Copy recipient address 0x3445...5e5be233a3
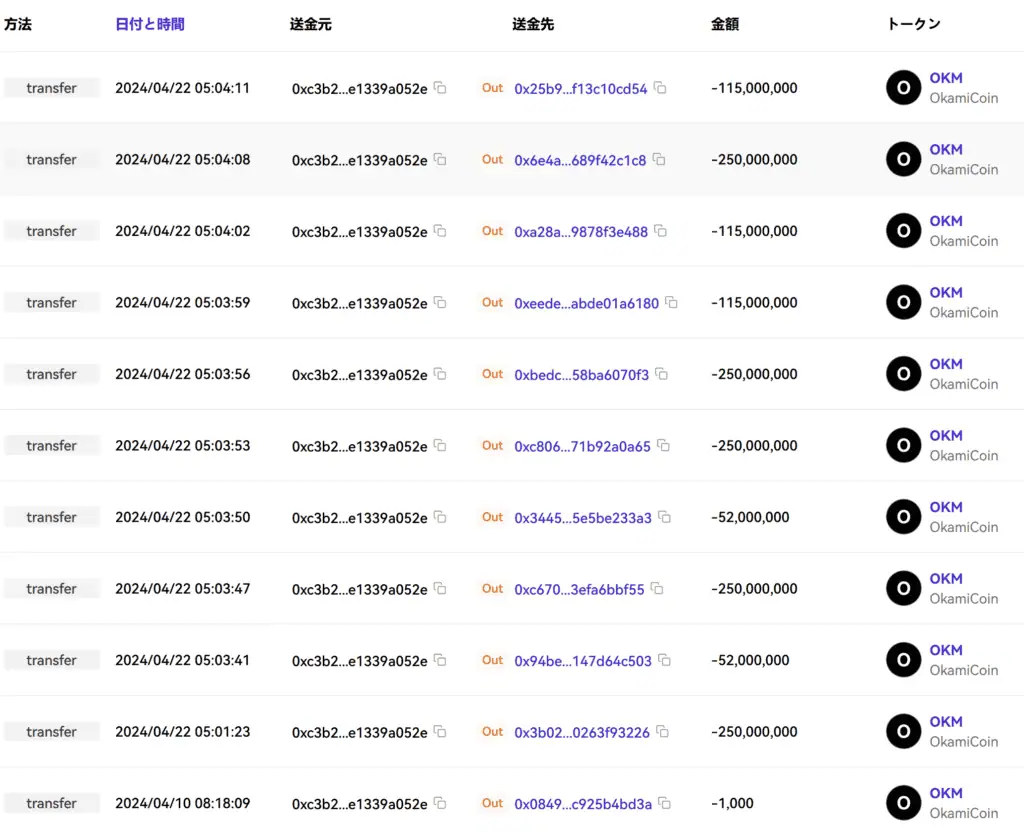 click(664, 517)
